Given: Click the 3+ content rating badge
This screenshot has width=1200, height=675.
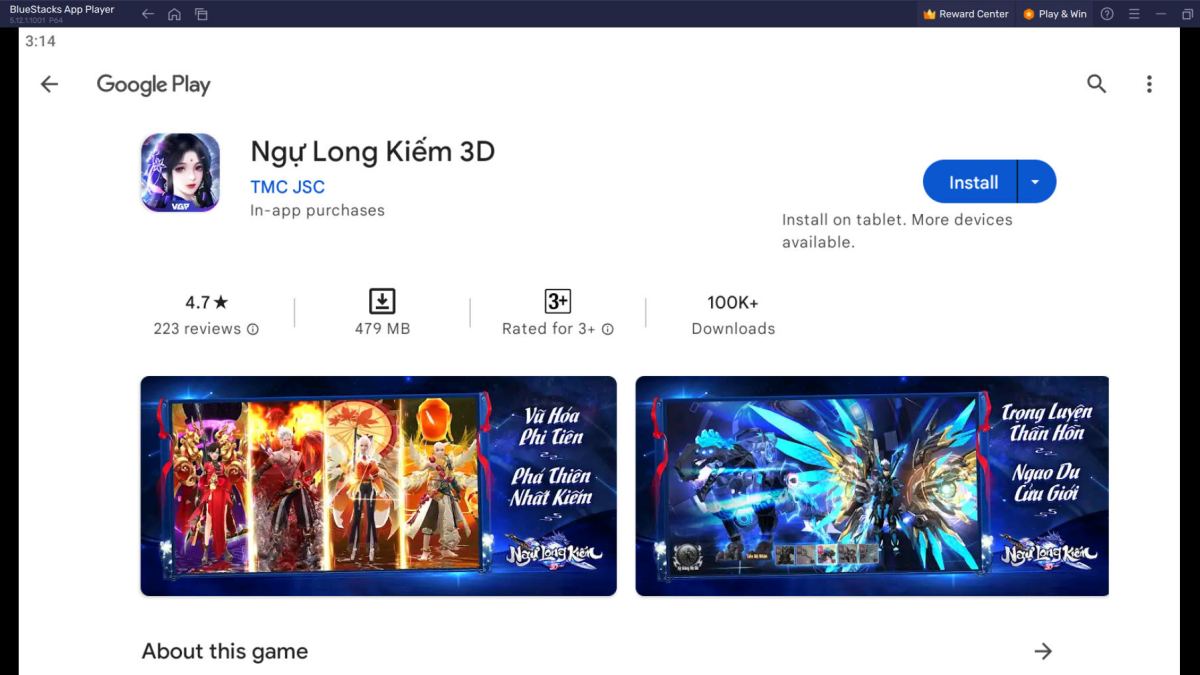Looking at the screenshot, I should 557,301.
